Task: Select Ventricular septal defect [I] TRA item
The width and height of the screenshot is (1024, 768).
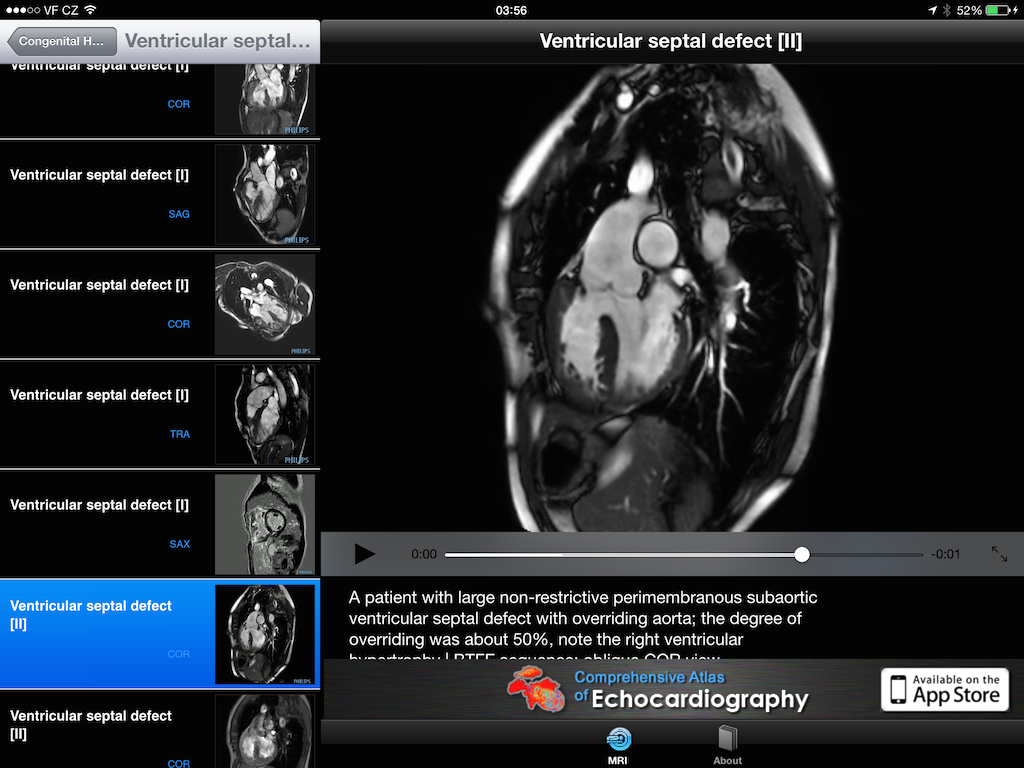Action: [160, 414]
